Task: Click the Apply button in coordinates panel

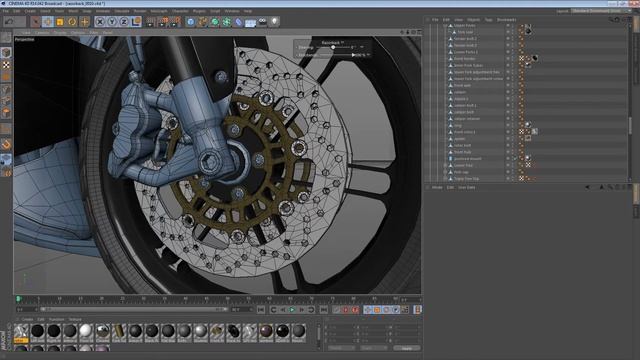Action: (407, 348)
